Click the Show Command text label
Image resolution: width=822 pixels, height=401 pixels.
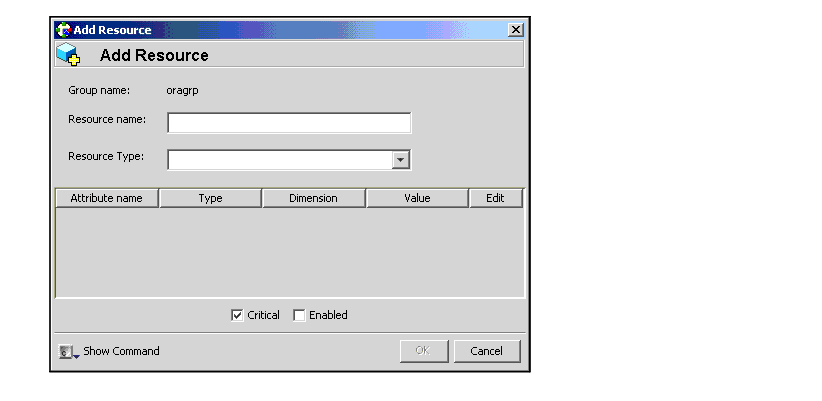[121, 351]
